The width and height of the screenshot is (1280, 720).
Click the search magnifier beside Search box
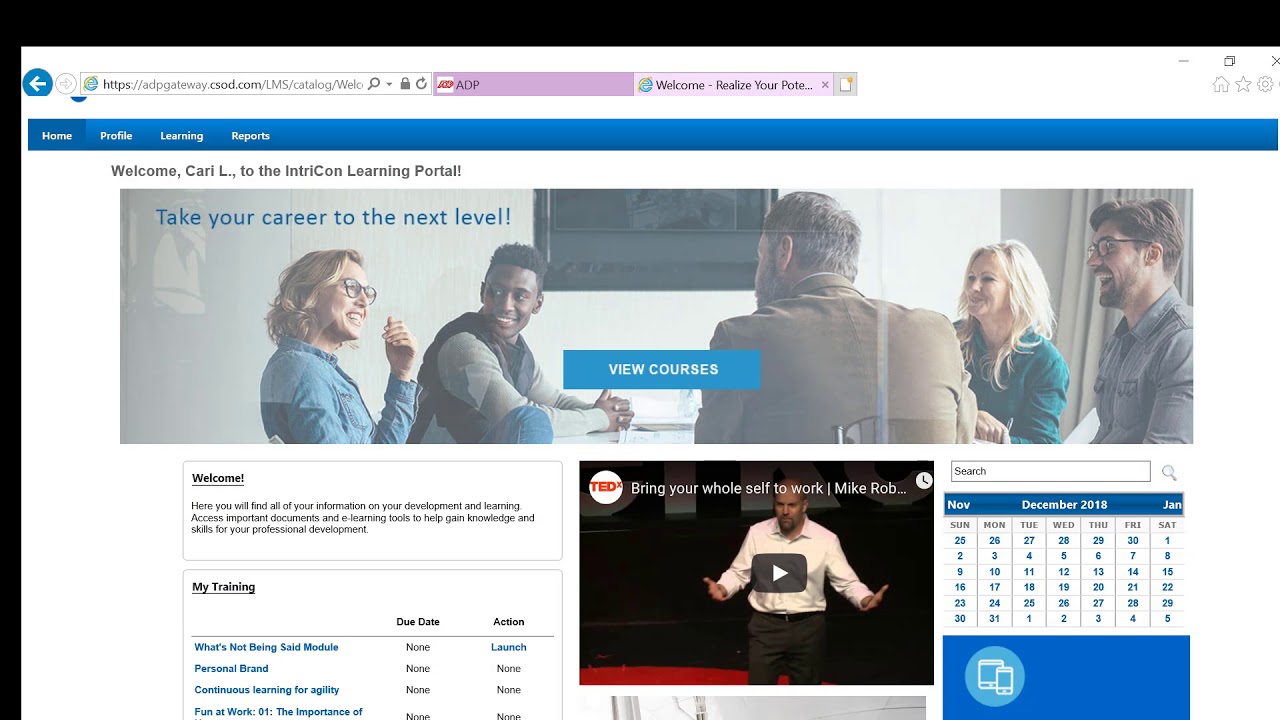[1169, 472]
